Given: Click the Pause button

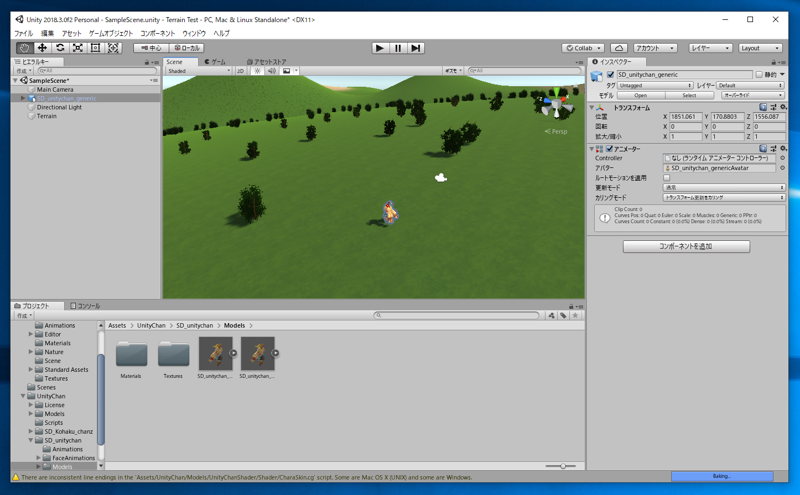Looking at the screenshot, I should [397, 48].
